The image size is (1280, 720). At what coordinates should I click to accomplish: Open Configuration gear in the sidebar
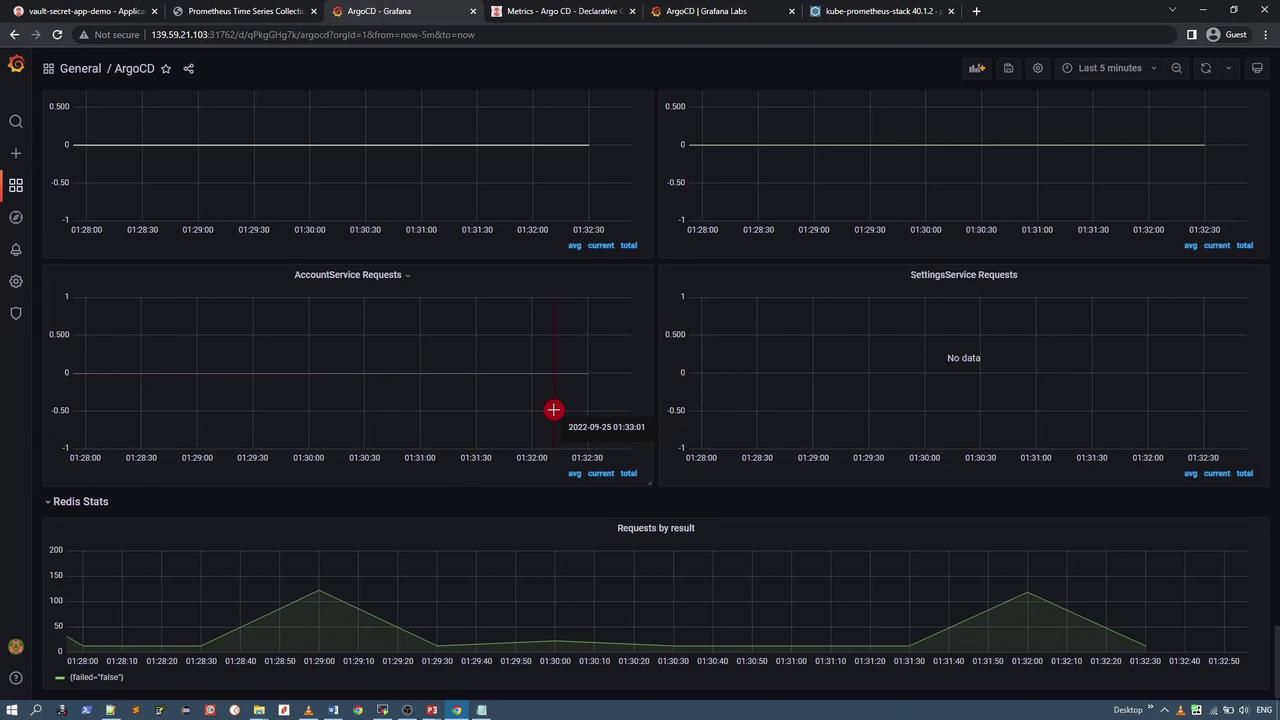16,282
